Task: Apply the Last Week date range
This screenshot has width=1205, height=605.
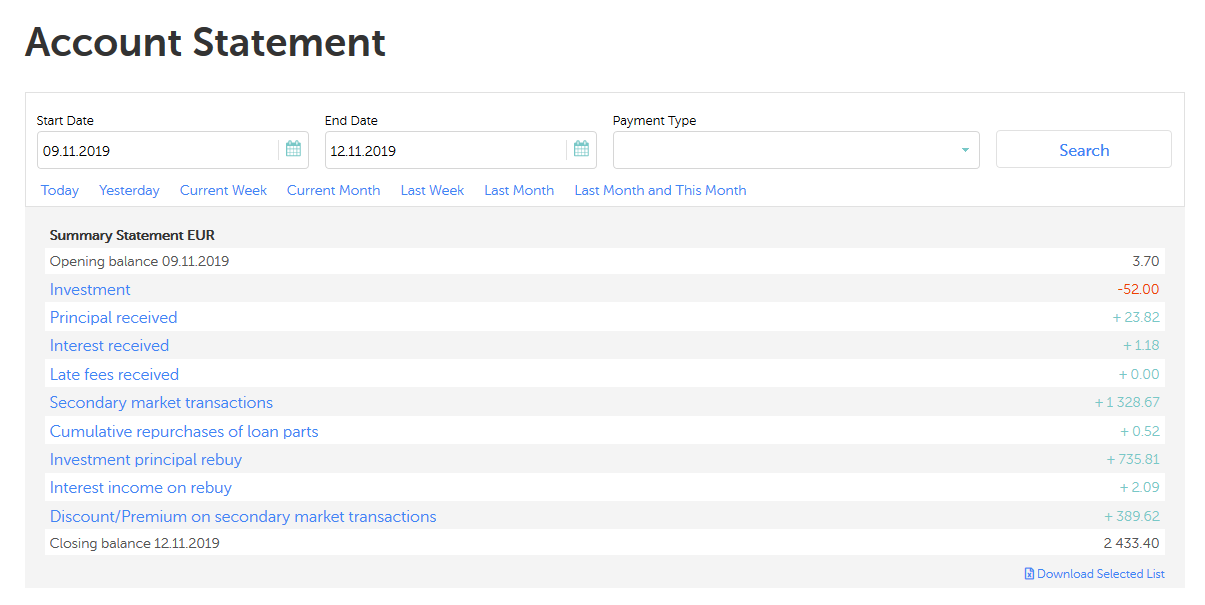Action: tap(432, 190)
